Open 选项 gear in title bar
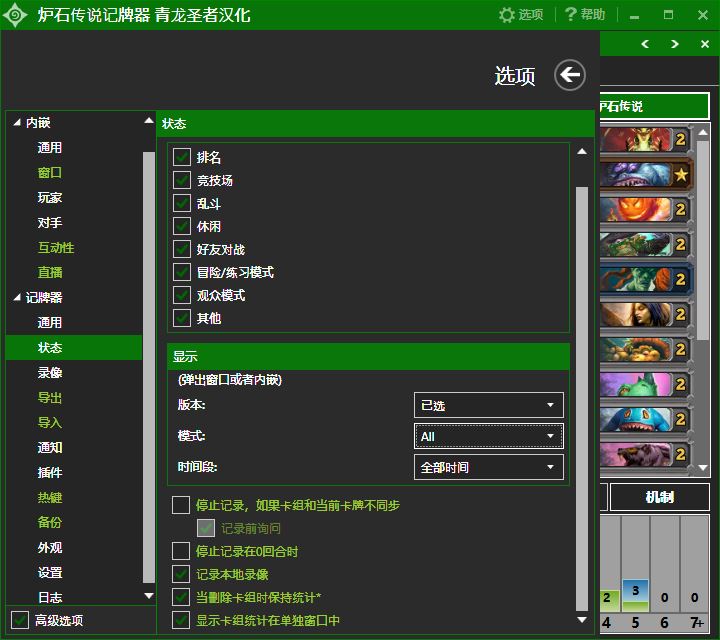The image size is (720, 640). tap(521, 15)
